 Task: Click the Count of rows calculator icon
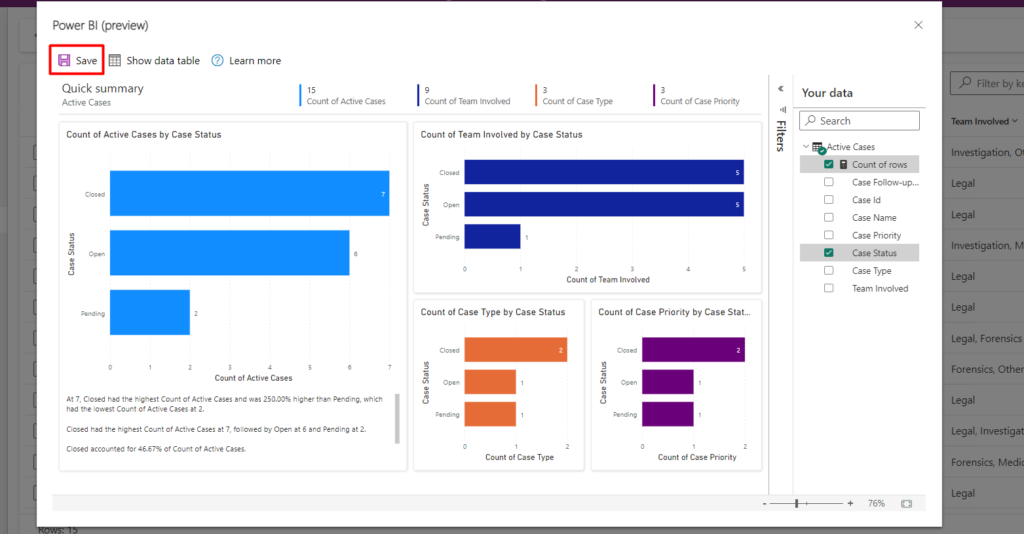[x=843, y=165]
